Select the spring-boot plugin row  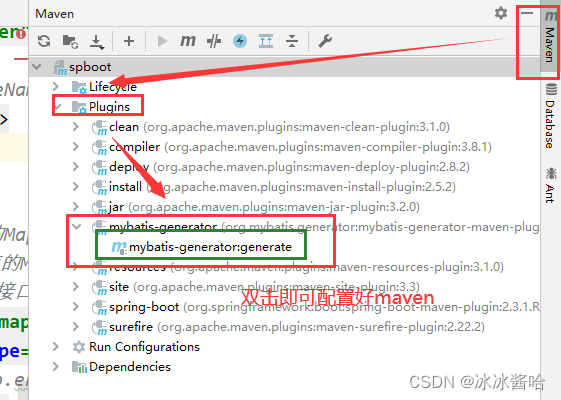284,307
